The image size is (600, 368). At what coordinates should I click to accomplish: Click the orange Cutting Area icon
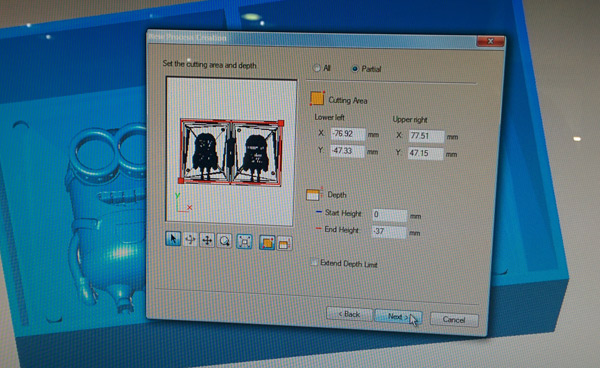(x=317, y=98)
